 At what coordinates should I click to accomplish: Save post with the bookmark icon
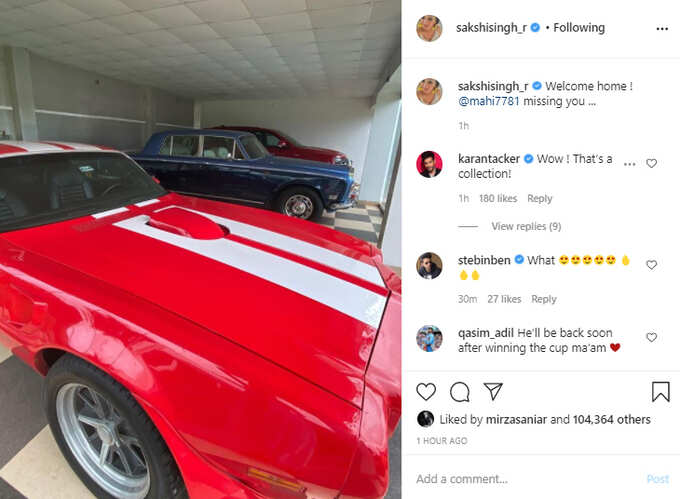[660, 392]
